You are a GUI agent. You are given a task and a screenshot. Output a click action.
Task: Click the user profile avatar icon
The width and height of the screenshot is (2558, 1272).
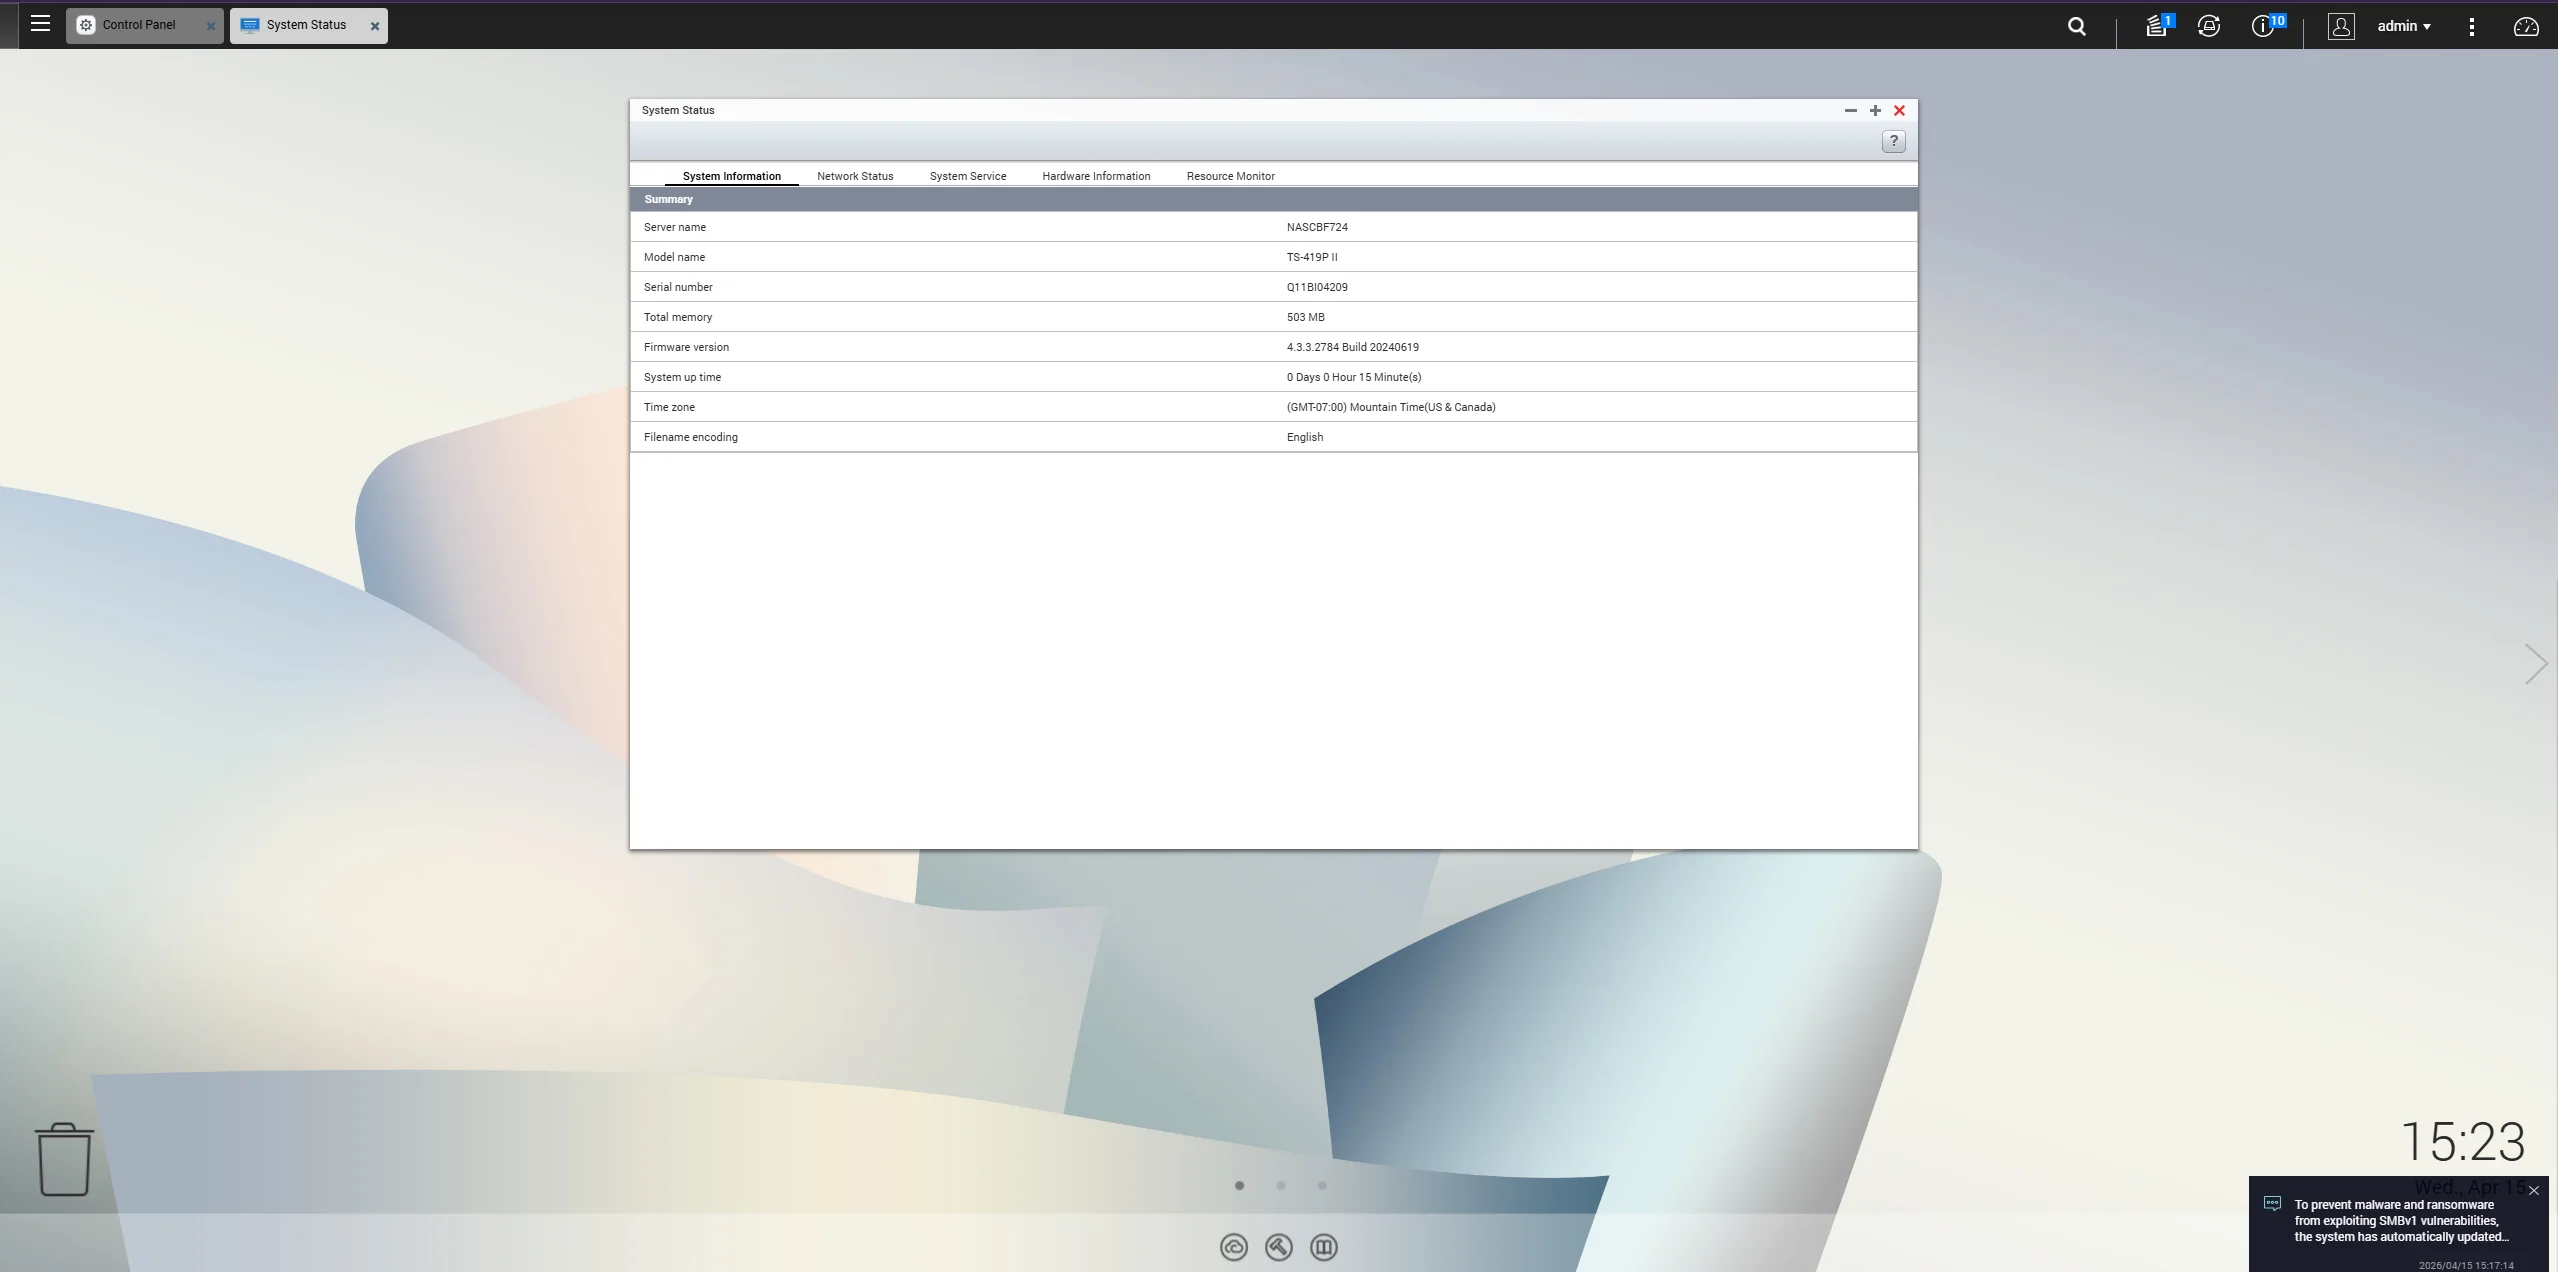pos(2341,26)
